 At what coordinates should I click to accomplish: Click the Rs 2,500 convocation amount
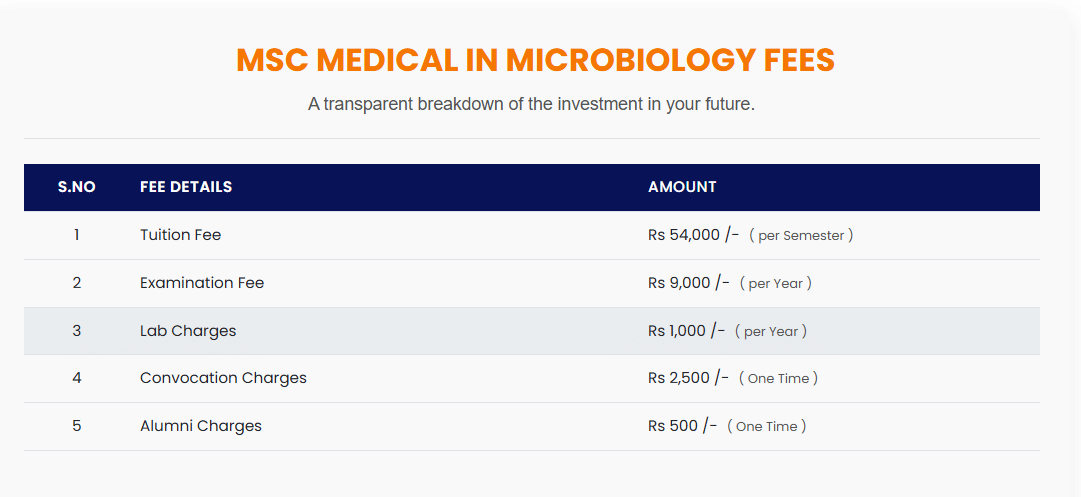(x=688, y=378)
